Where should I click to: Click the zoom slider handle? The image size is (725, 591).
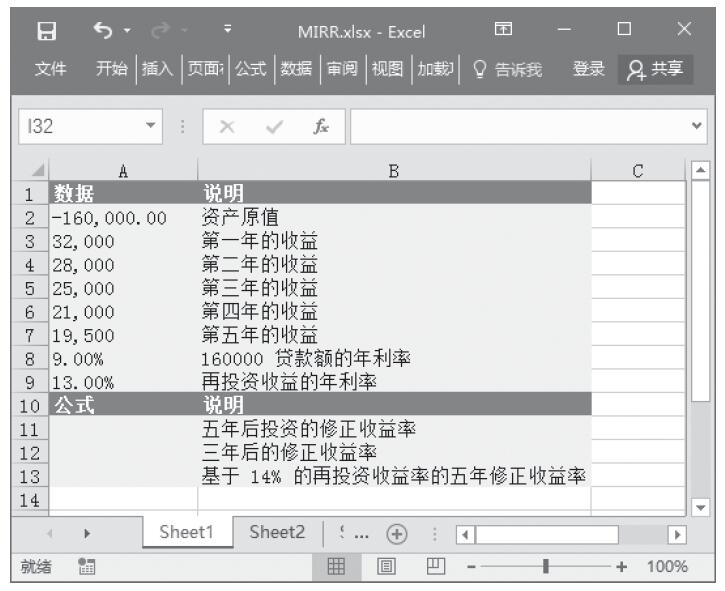[x=545, y=567]
